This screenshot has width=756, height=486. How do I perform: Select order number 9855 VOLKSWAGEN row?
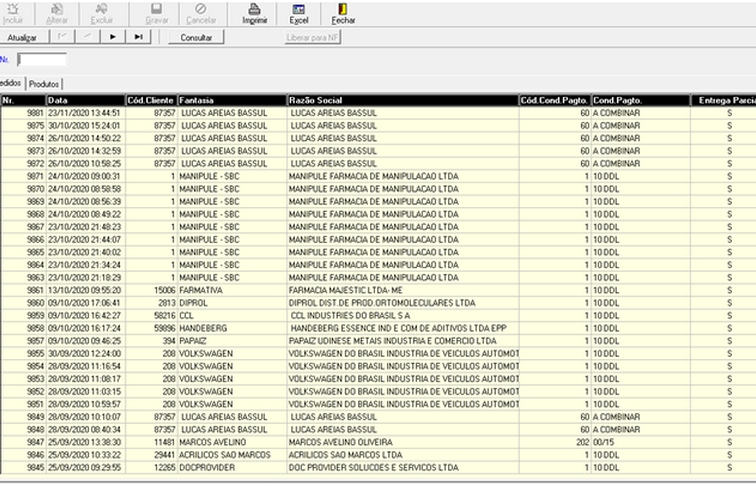(24, 353)
